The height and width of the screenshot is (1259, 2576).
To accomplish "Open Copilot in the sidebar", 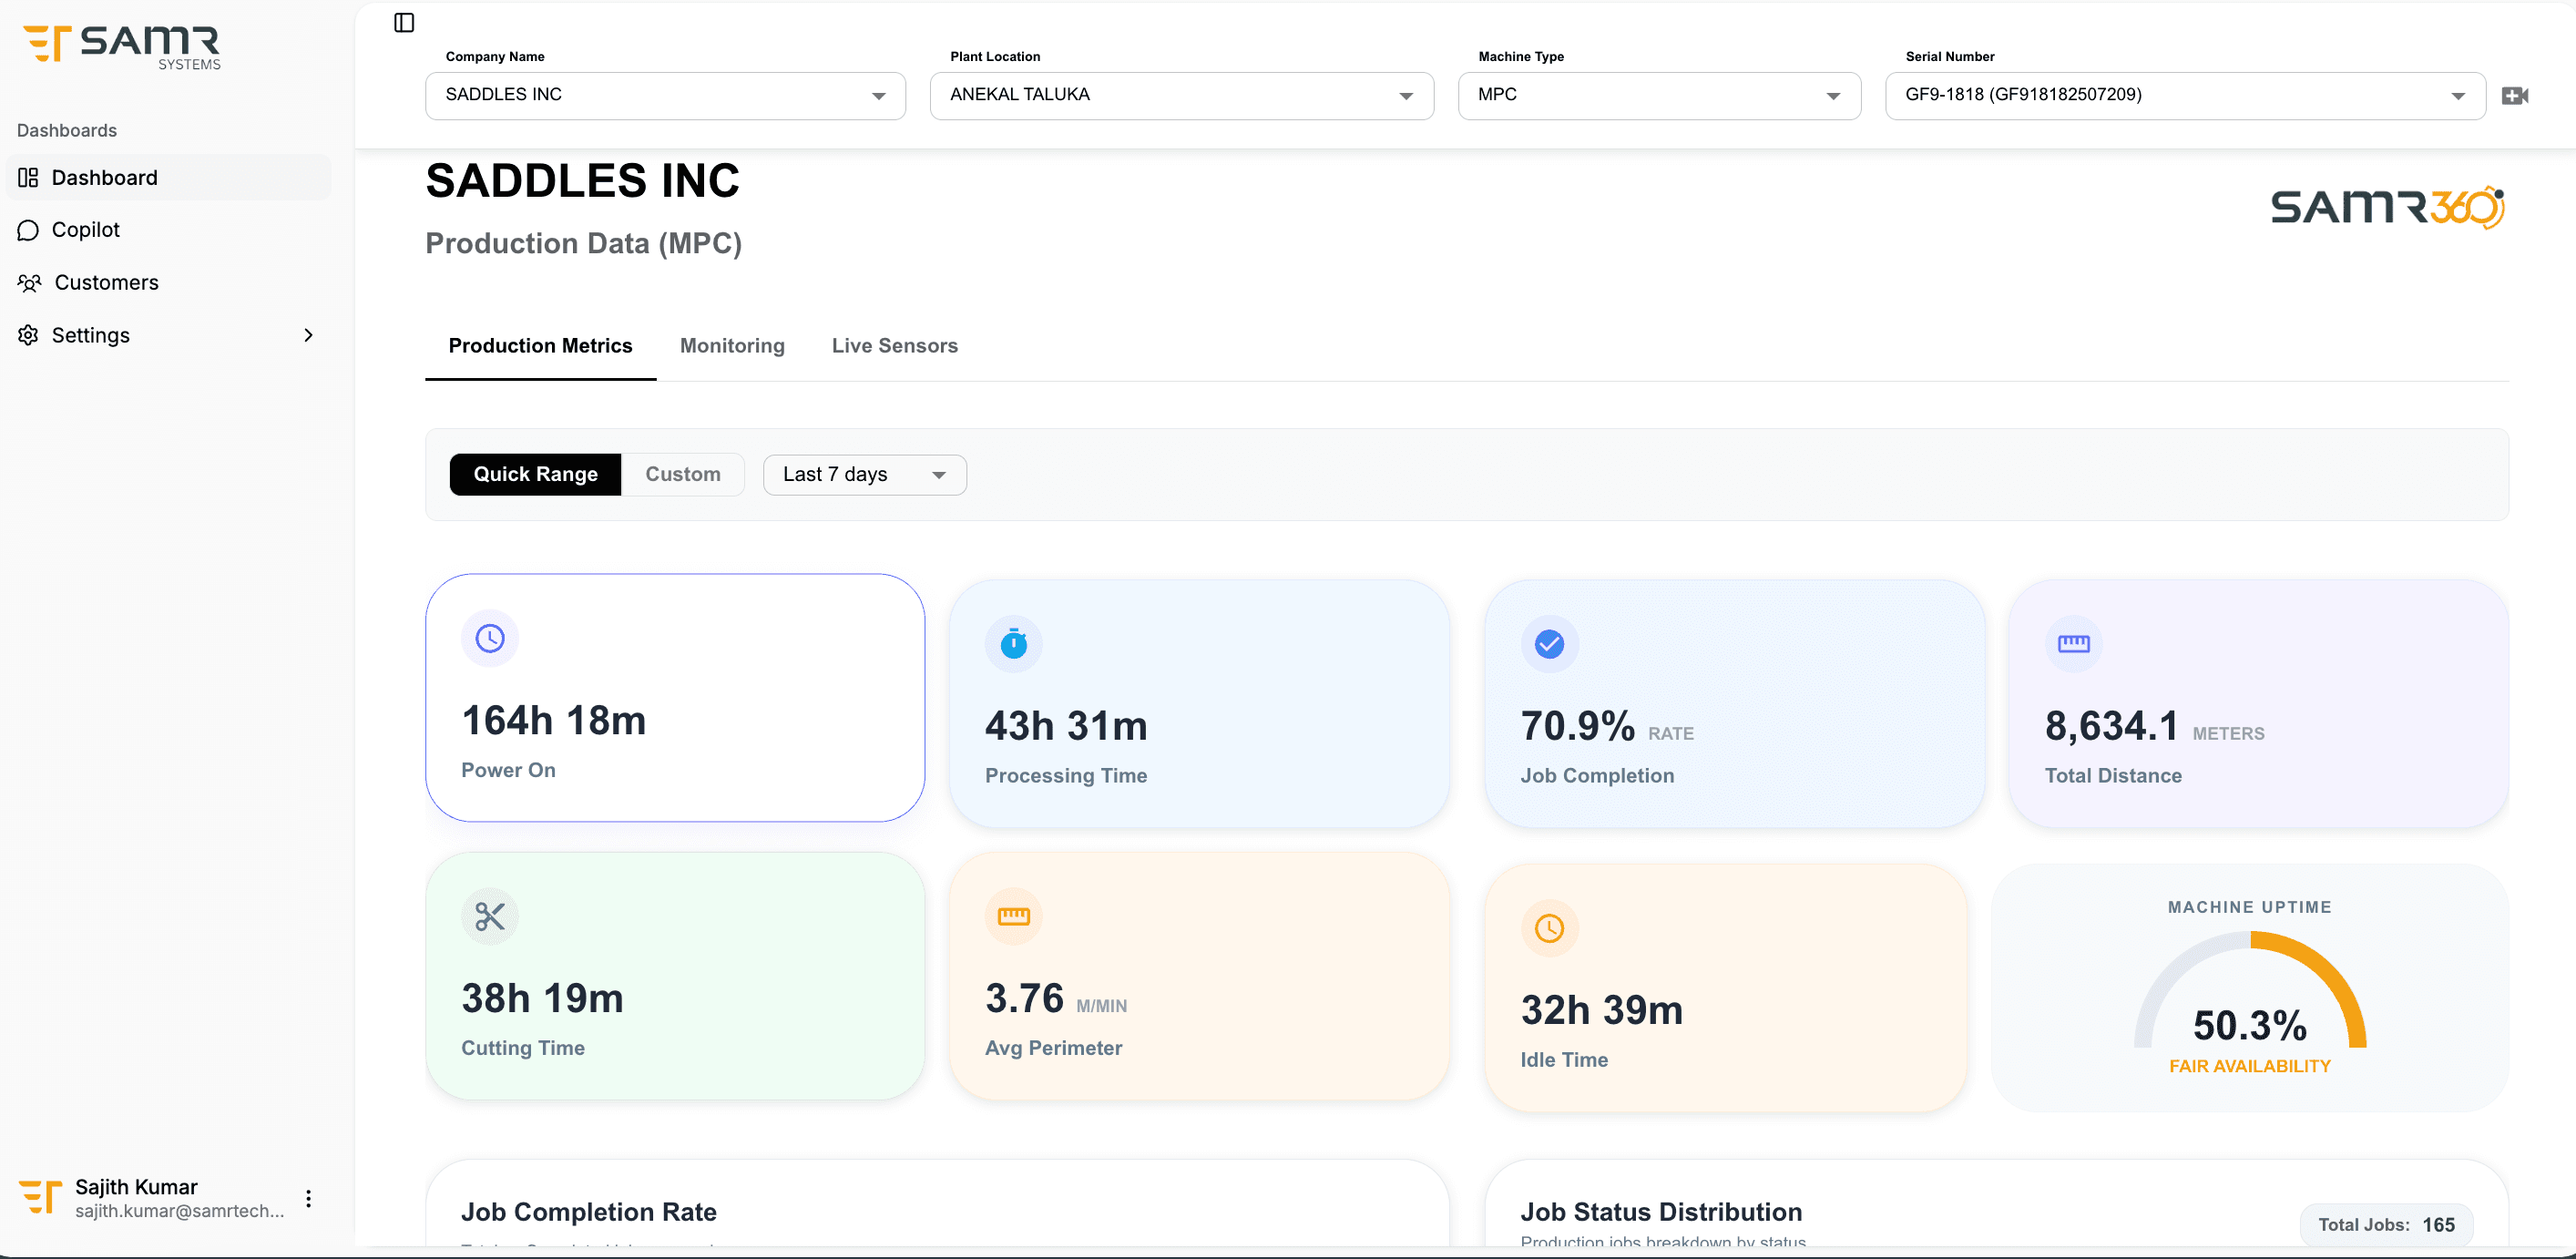I will (168, 230).
